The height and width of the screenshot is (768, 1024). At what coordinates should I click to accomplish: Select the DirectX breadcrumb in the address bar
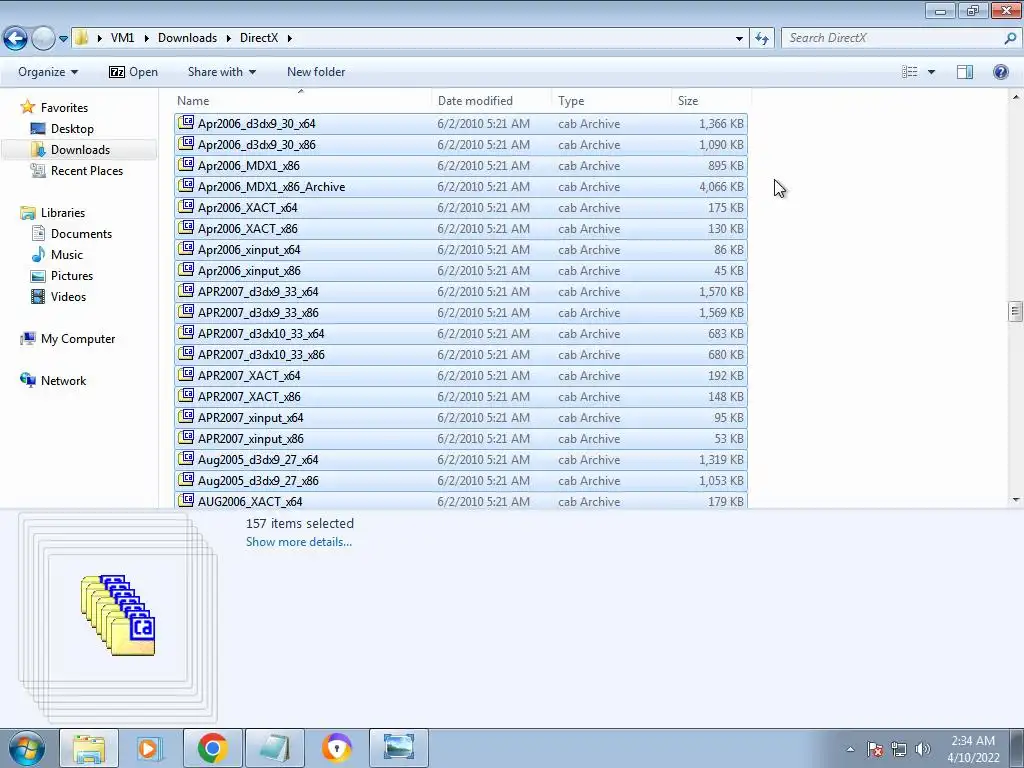pos(259,38)
